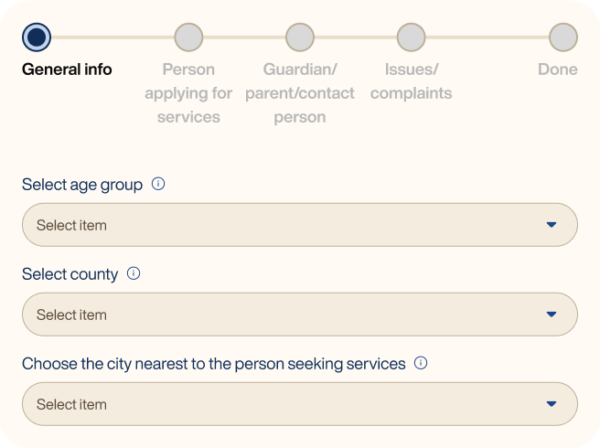The width and height of the screenshot is (600, 448).
Task: Click the Select county field label
Action: coord(70,274)
